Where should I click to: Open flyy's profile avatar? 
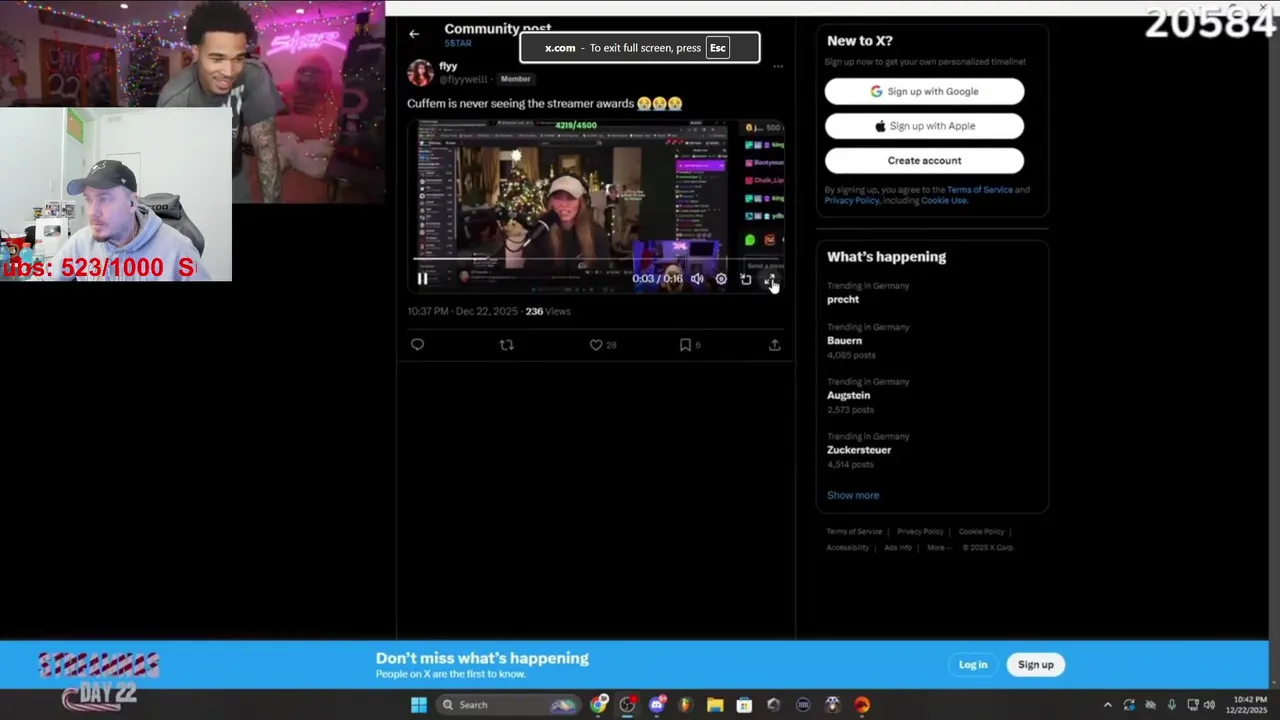click(x=420, y=73)
